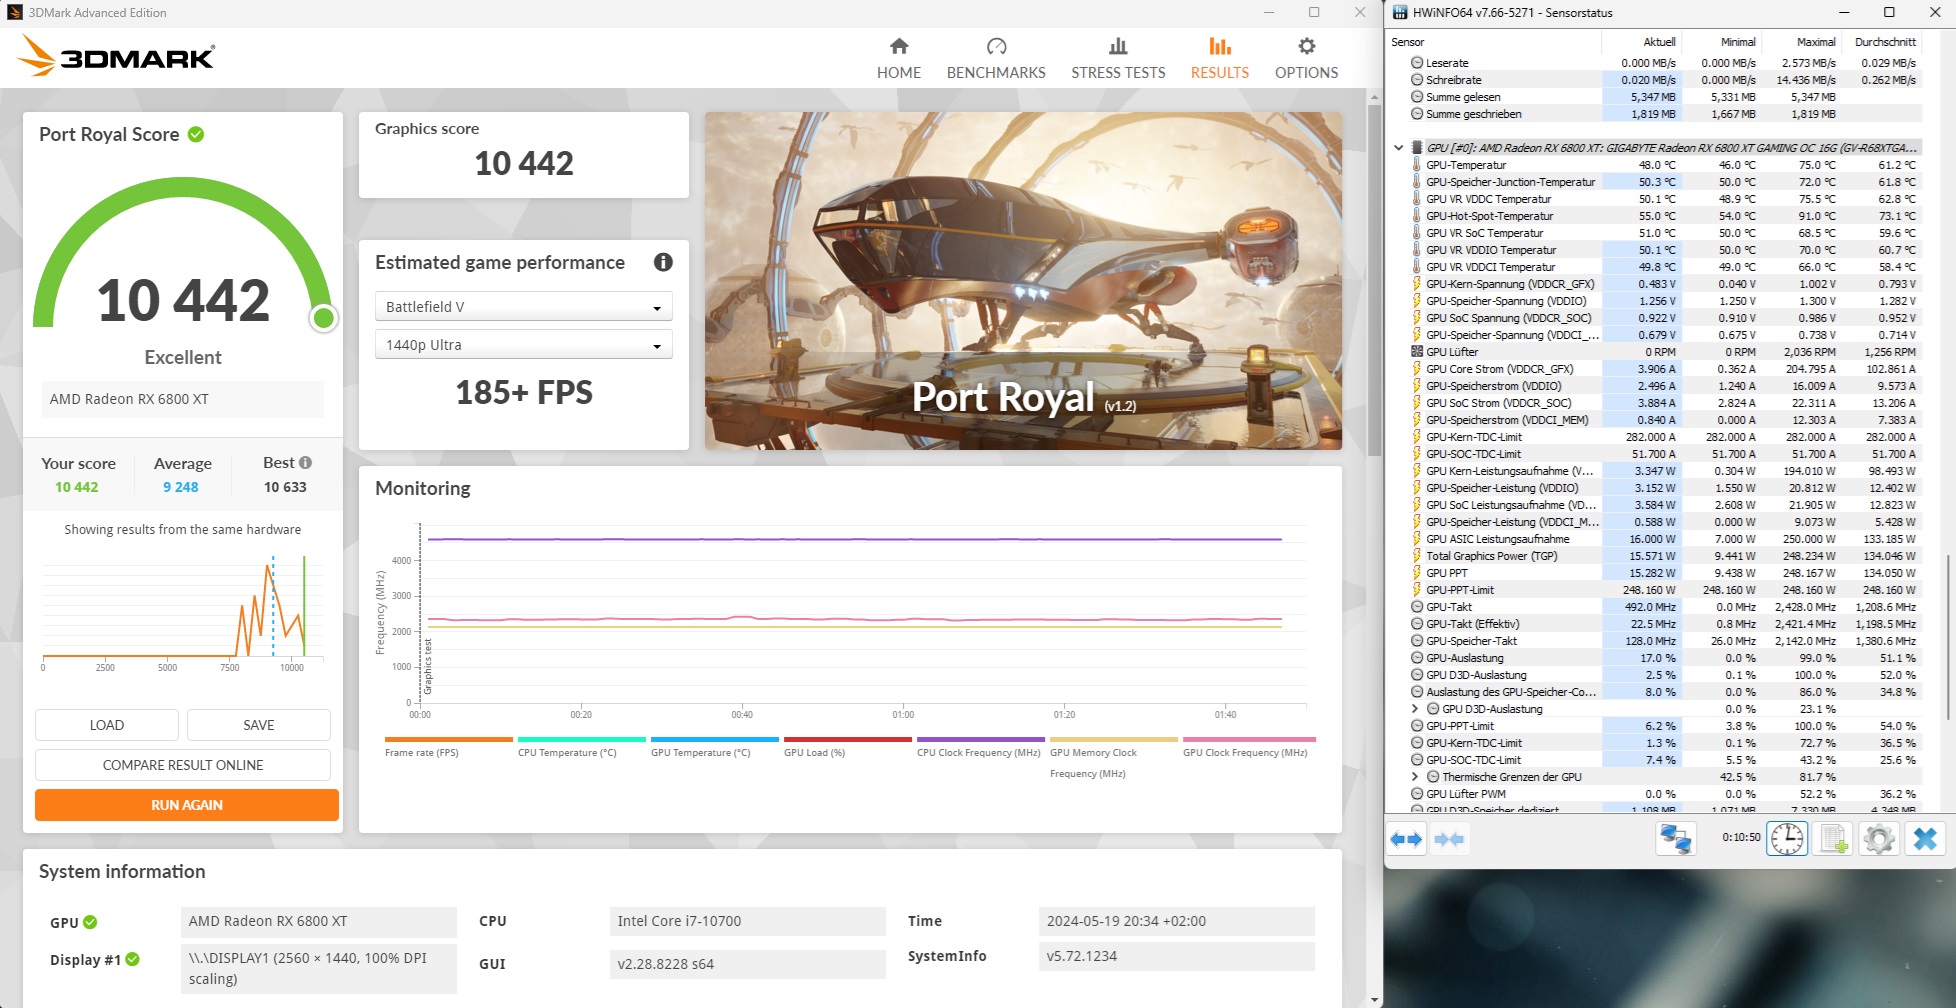1956x1008 pixels.
Task: Open the 1440p Ultra preset dropdown
Action: (523, 344)
